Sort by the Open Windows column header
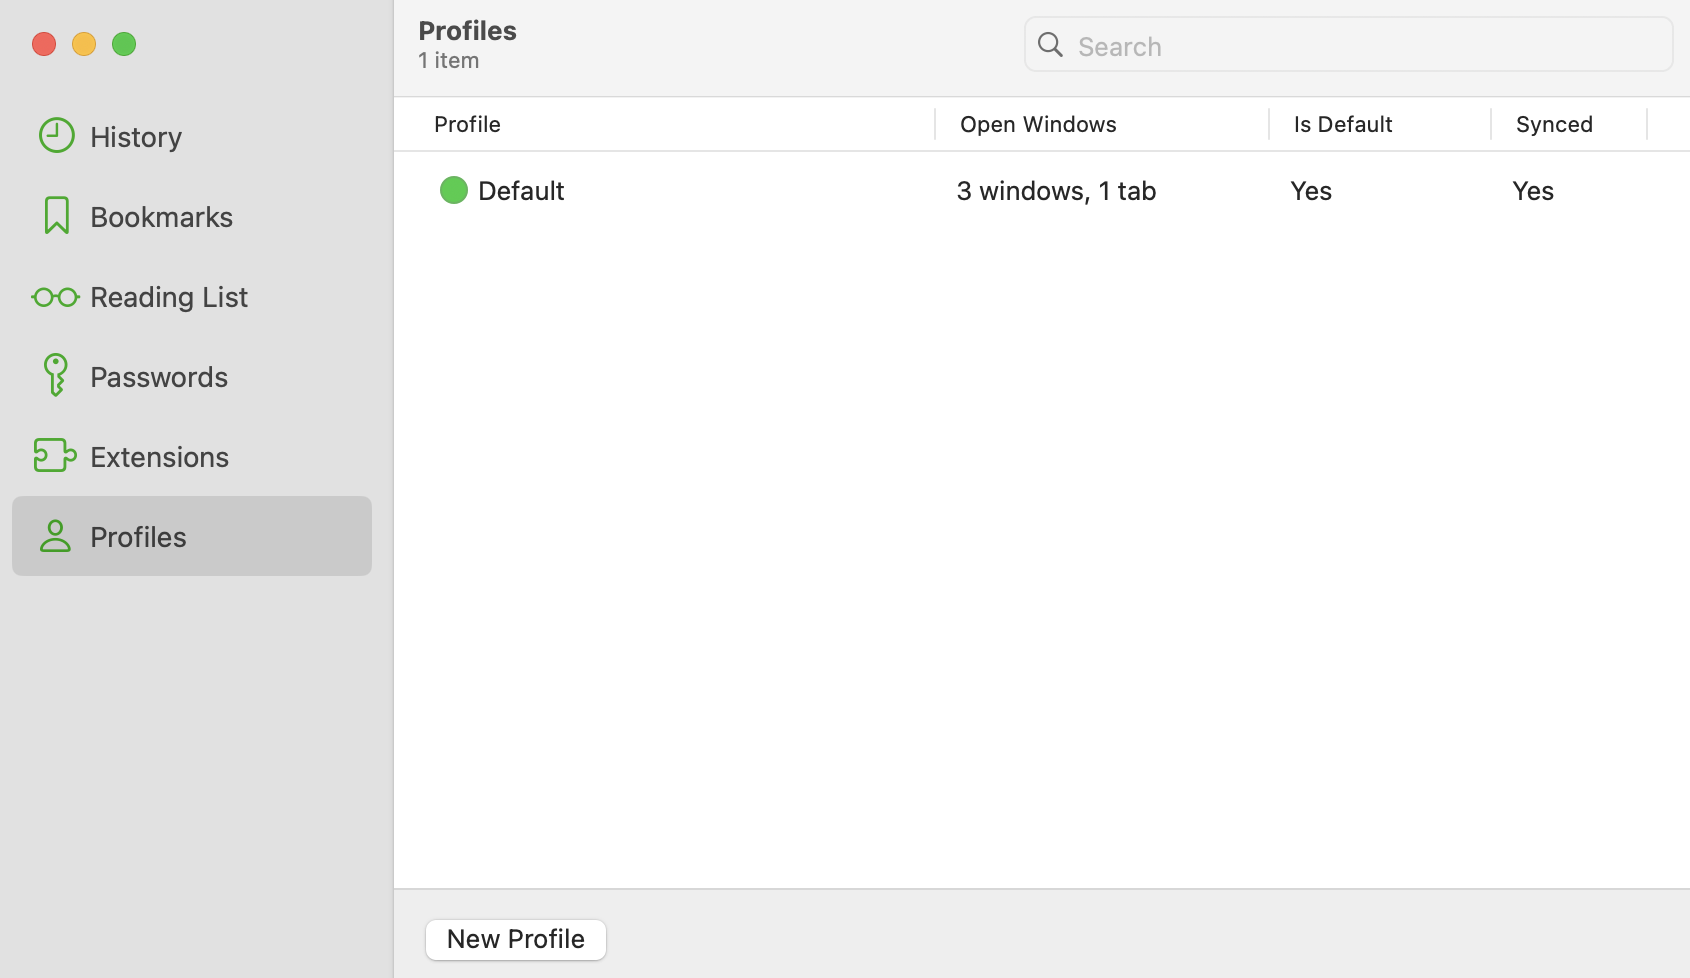 click(x=1038, y=124)
